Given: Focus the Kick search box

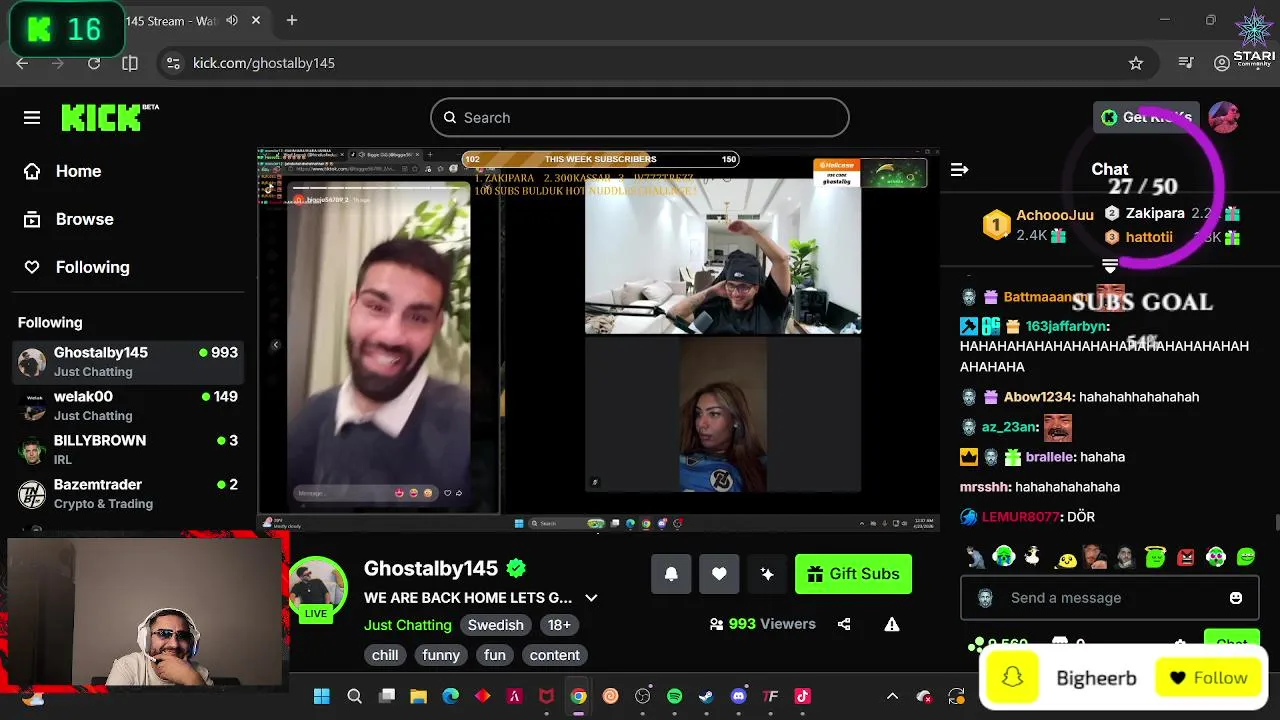Looking at the screenshot, I should click(x=640, y=117).
